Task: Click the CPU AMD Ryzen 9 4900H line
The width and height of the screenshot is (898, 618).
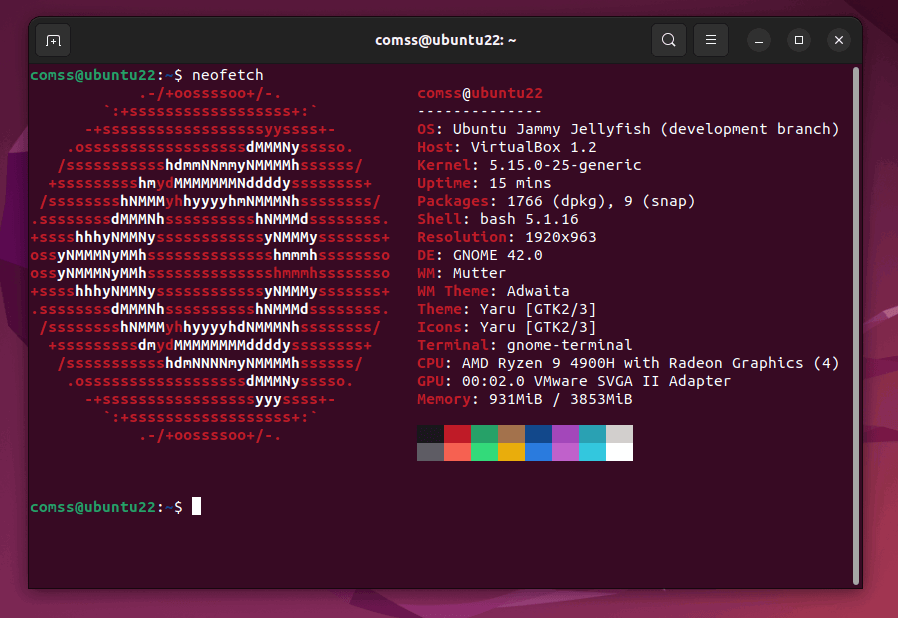Action: pos(628,363)
